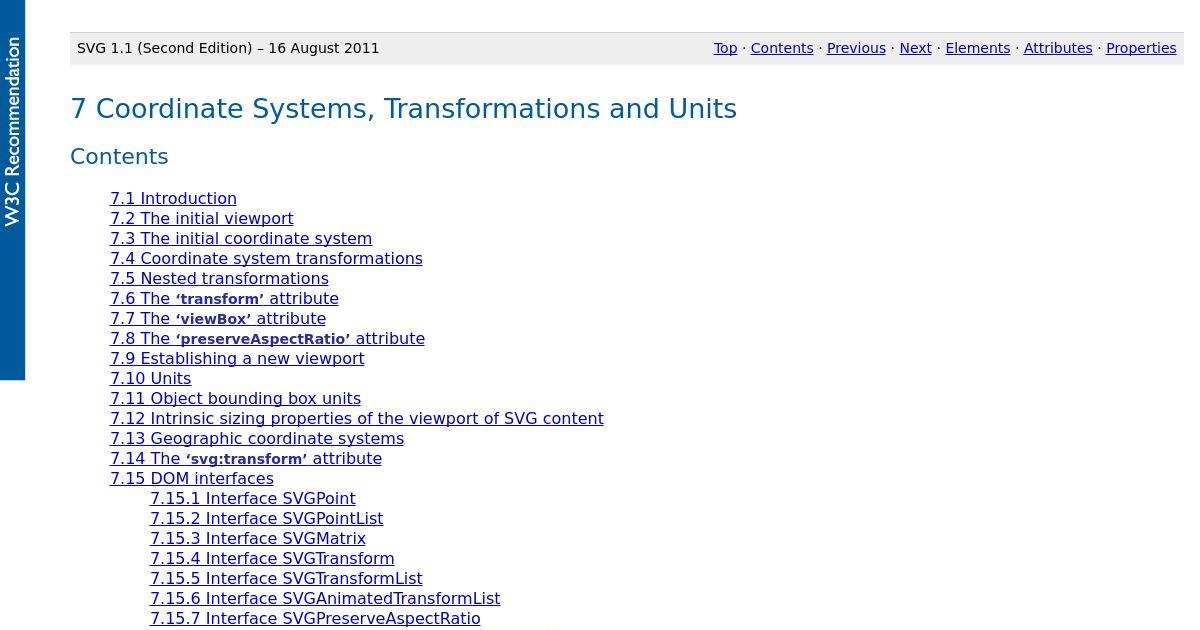Open 7.15.1 Interface SVGPoint

pyautogui.click(x=252, y=498)
